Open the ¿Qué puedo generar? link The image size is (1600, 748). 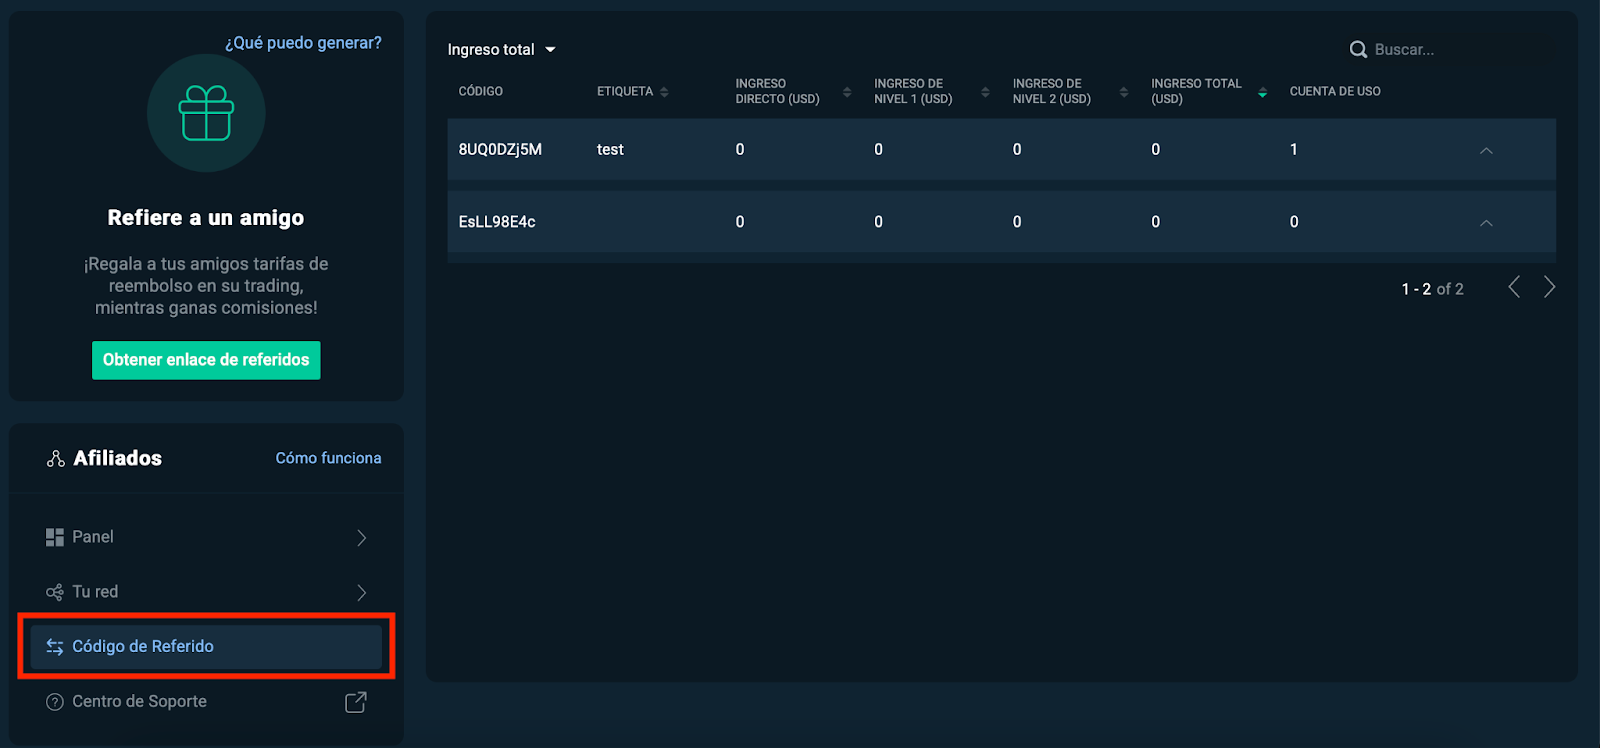(x=303, y=43)
